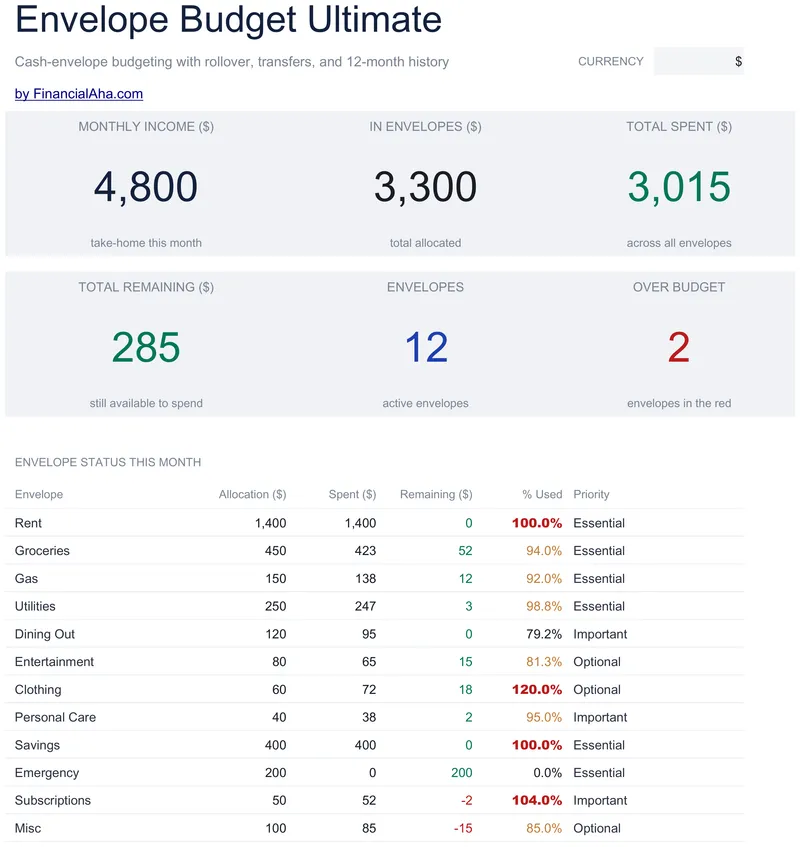
Task: Select the Subscriptions envelope name cell
Action: point(52,801)
